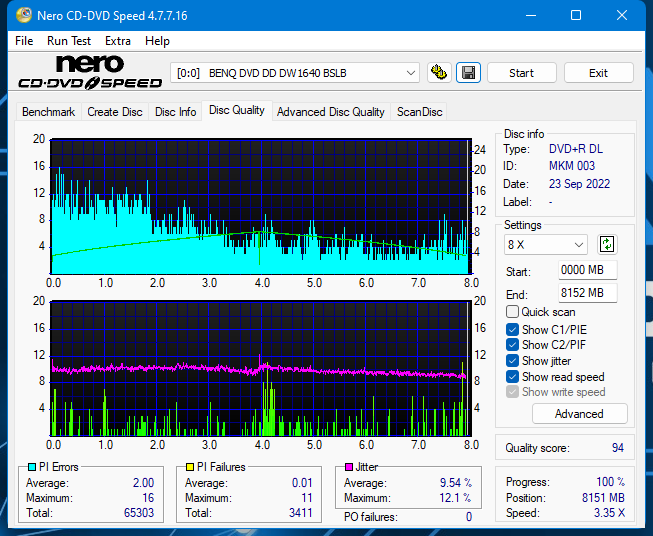Click the drive options icon
This screenshot has width=653, height=536.
click(439, 73)
